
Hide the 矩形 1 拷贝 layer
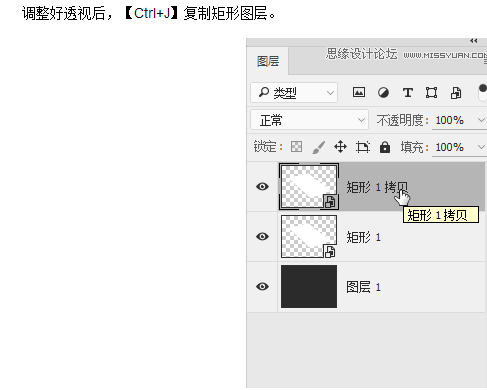click(262, 186)
